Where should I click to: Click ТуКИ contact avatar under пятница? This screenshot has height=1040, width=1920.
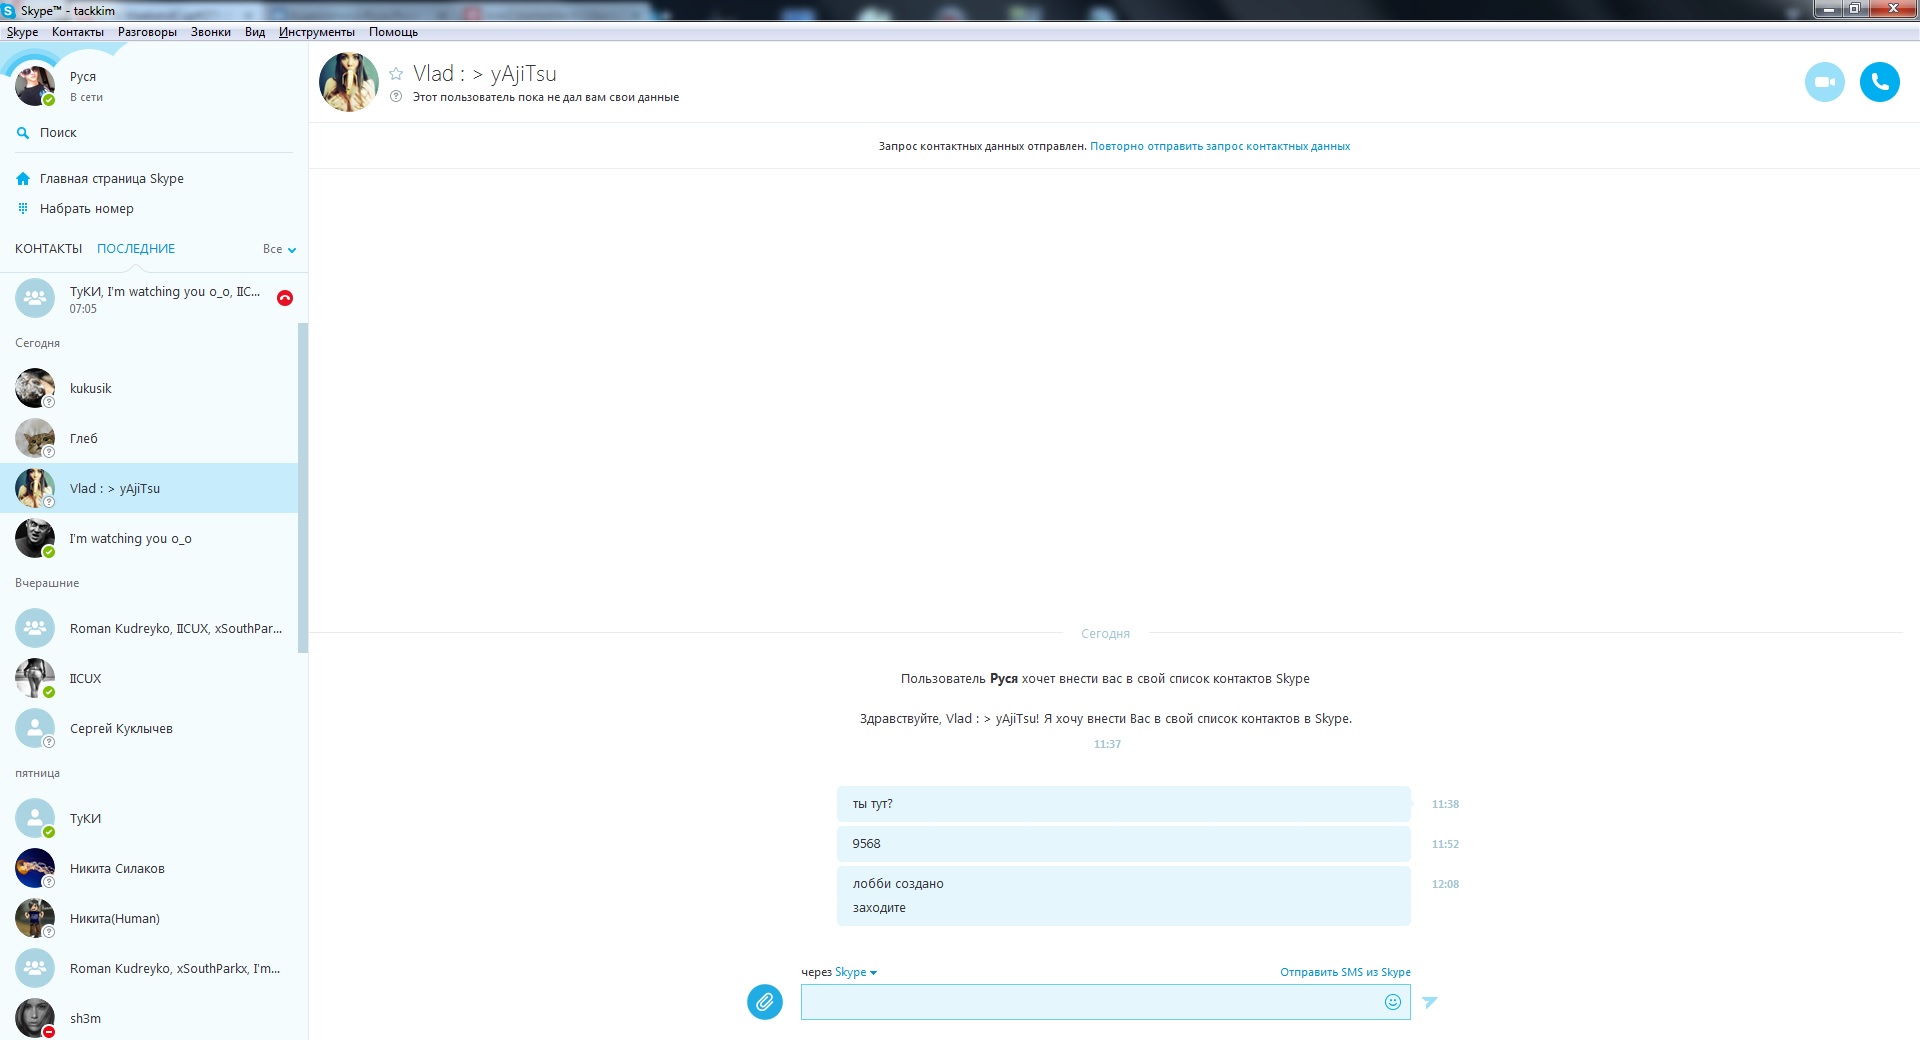35,818
